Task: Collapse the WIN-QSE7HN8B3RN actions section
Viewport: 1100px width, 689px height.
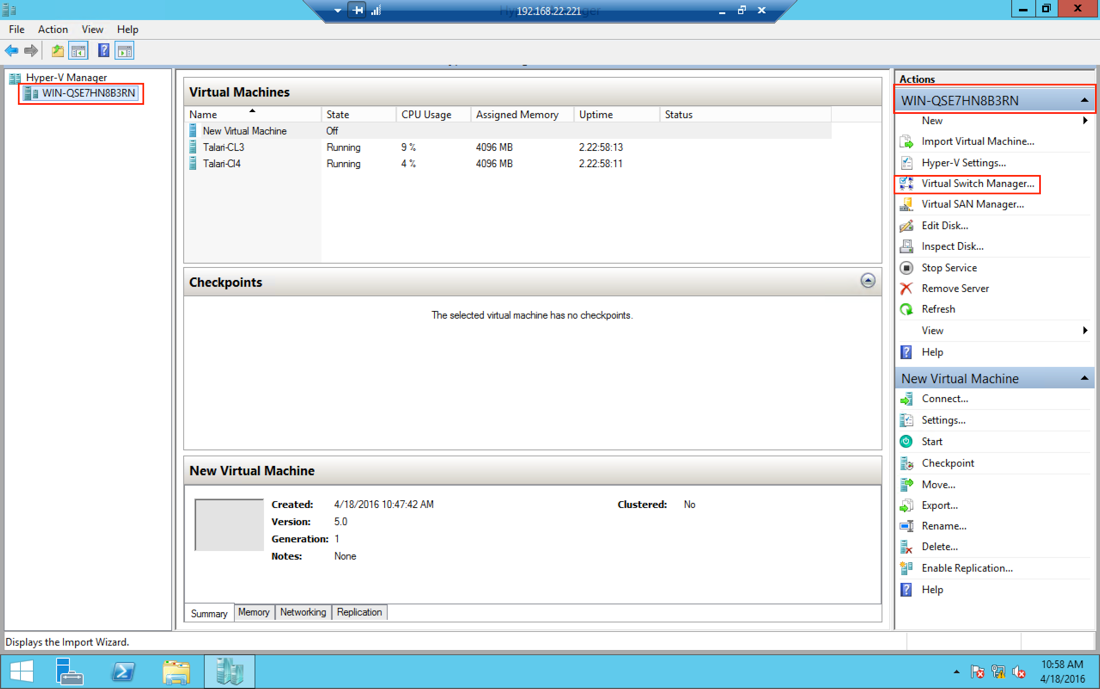Action: [x=1084, y=100]
